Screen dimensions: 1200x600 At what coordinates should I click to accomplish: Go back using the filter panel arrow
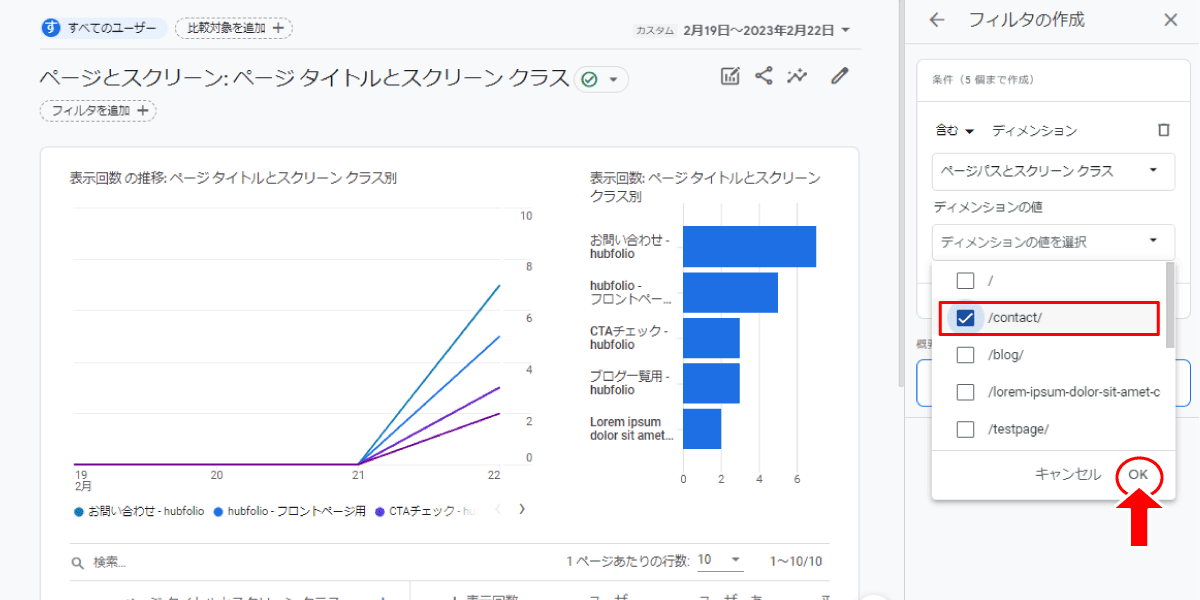(937, 20)
